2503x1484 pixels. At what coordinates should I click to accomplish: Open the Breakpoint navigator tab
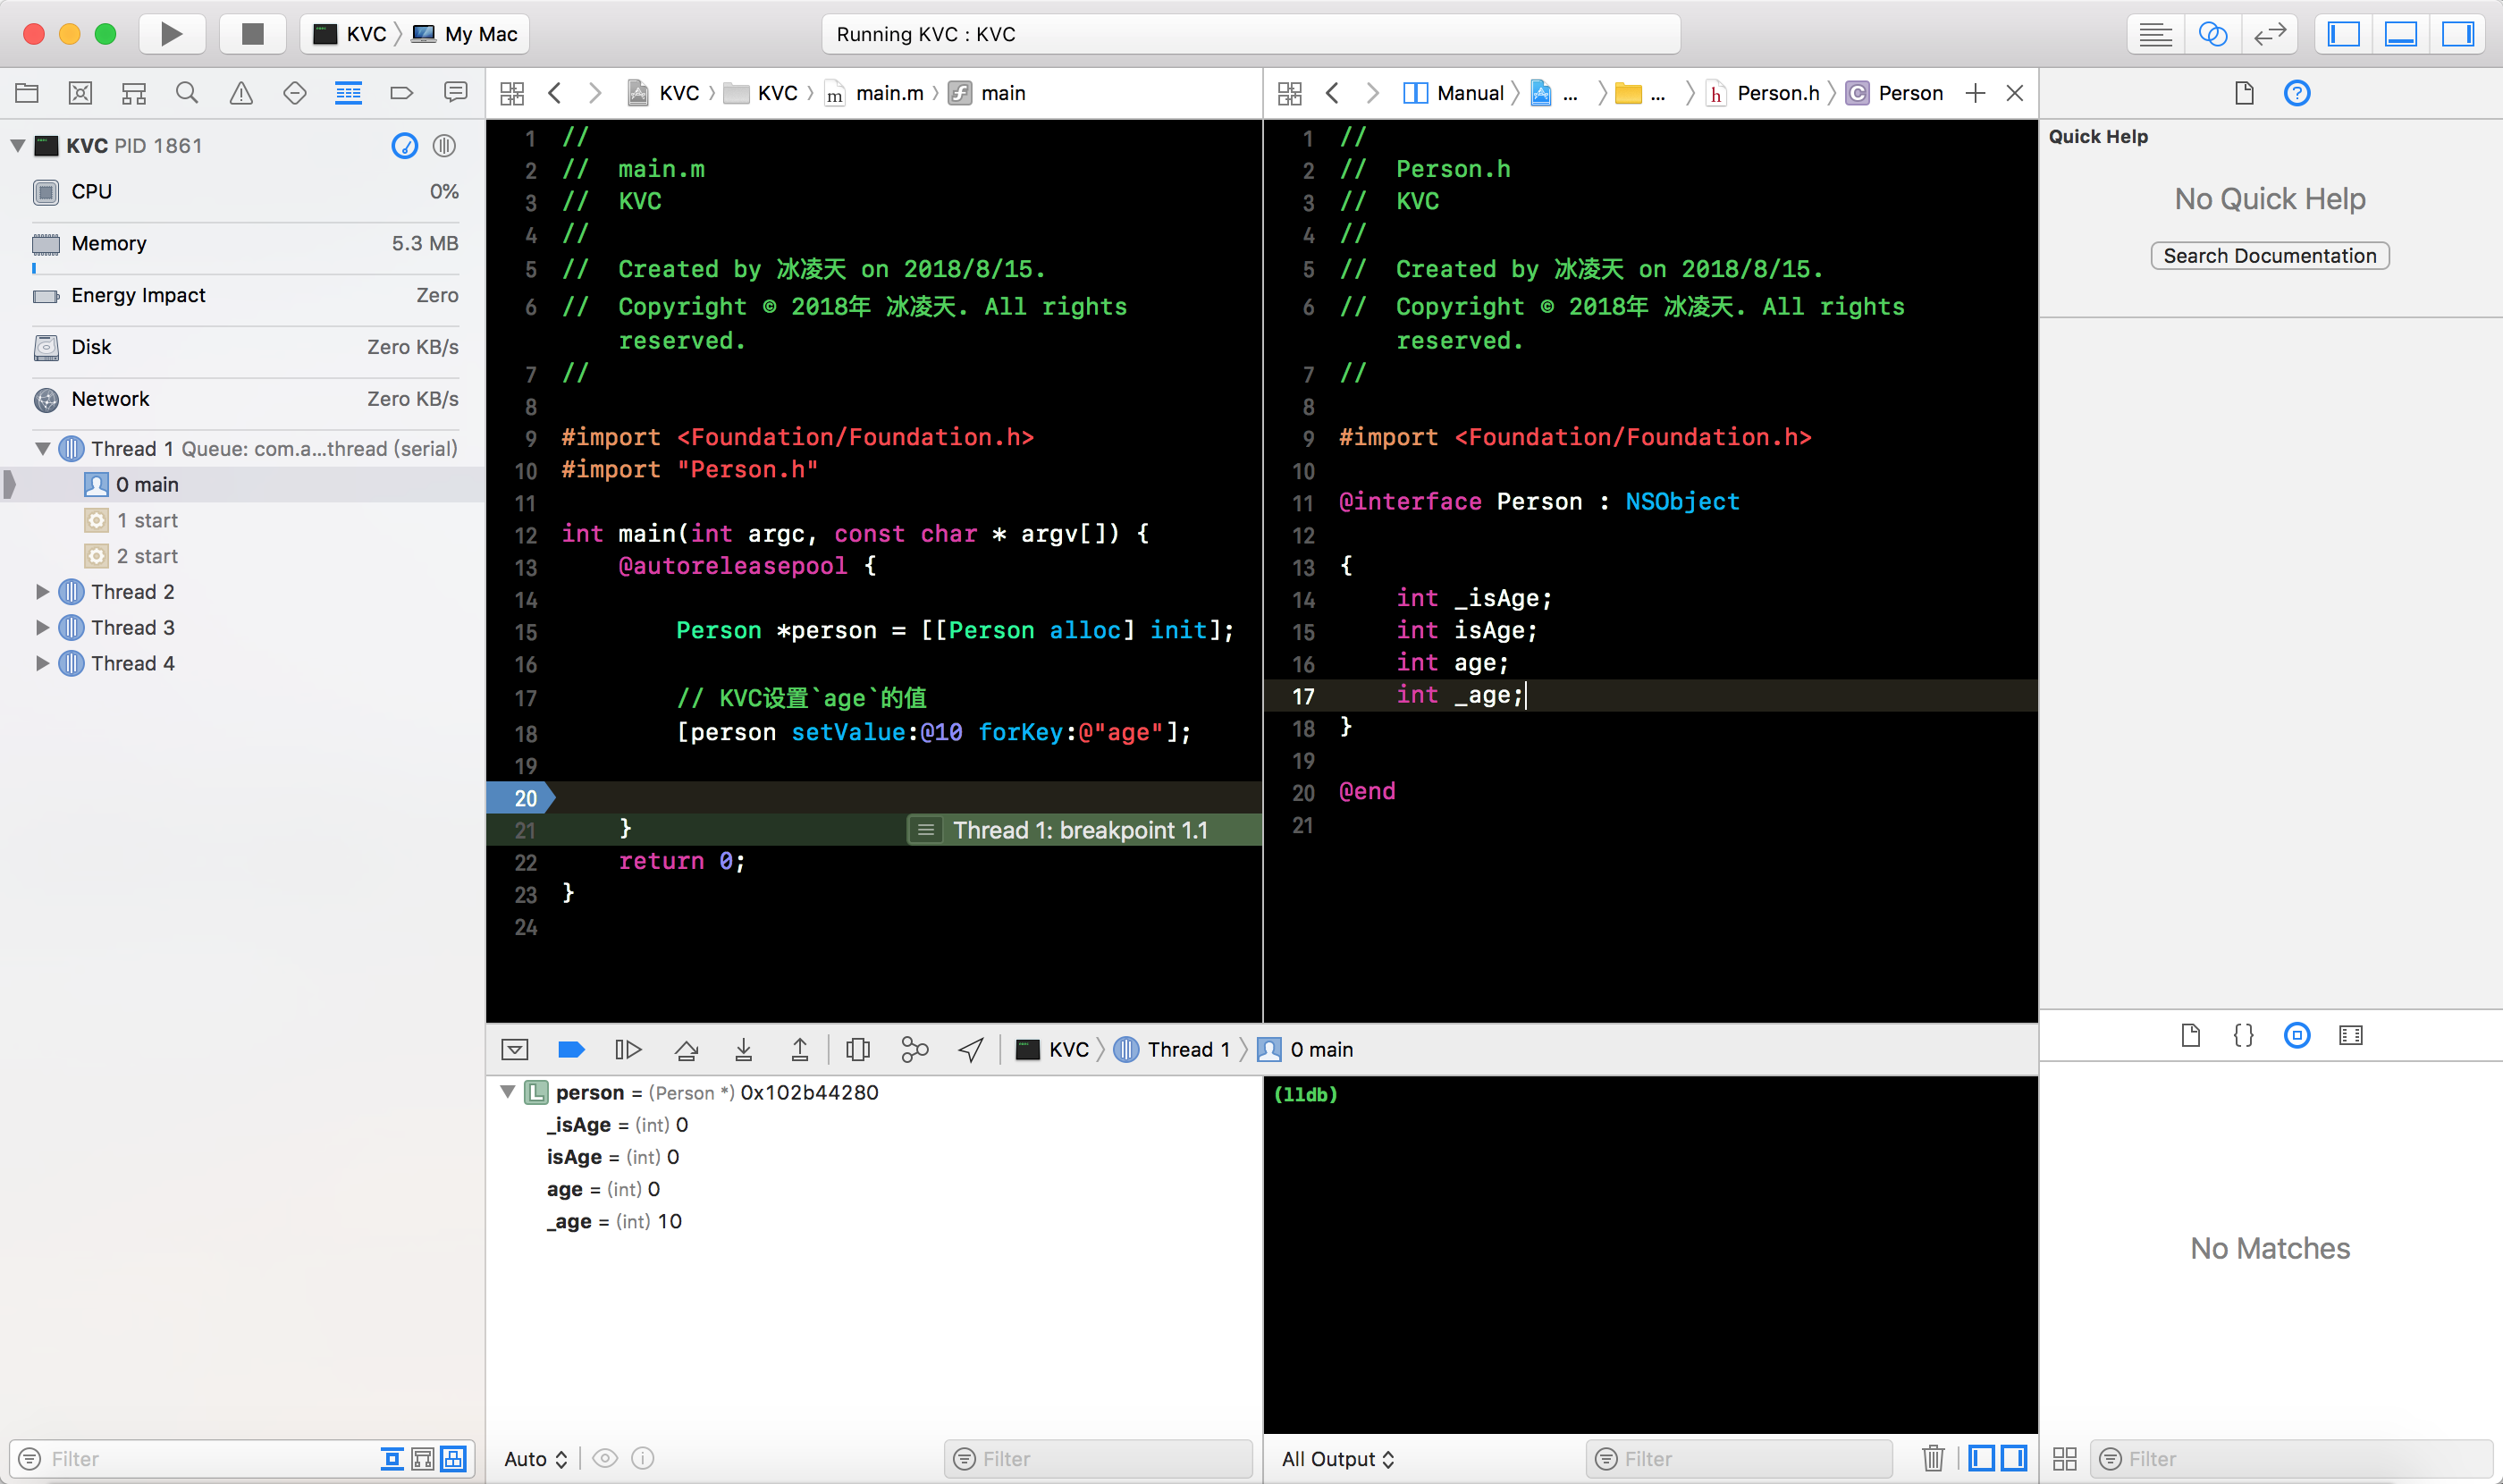(x=402, y=93)
